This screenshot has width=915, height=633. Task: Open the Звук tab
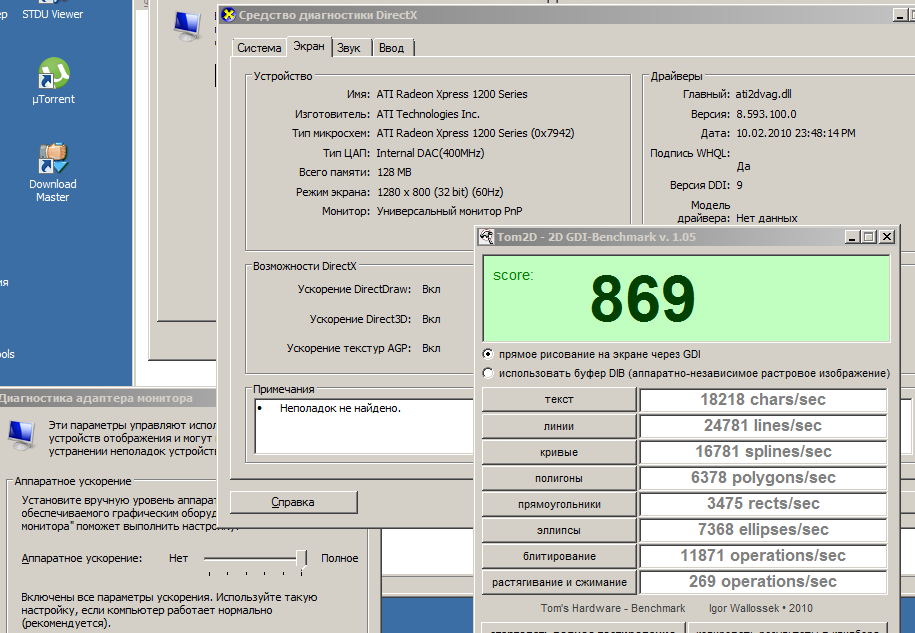point(349,48)
